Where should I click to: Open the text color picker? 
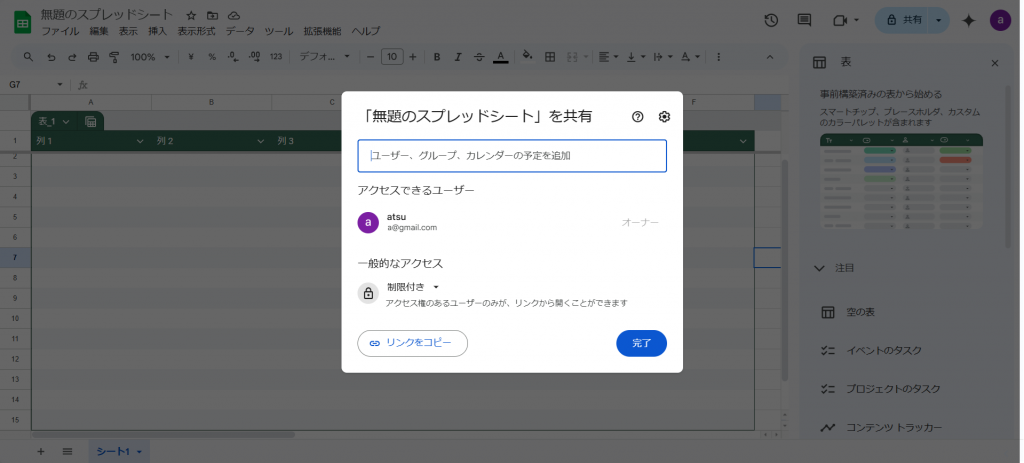(x=500, y=56)
